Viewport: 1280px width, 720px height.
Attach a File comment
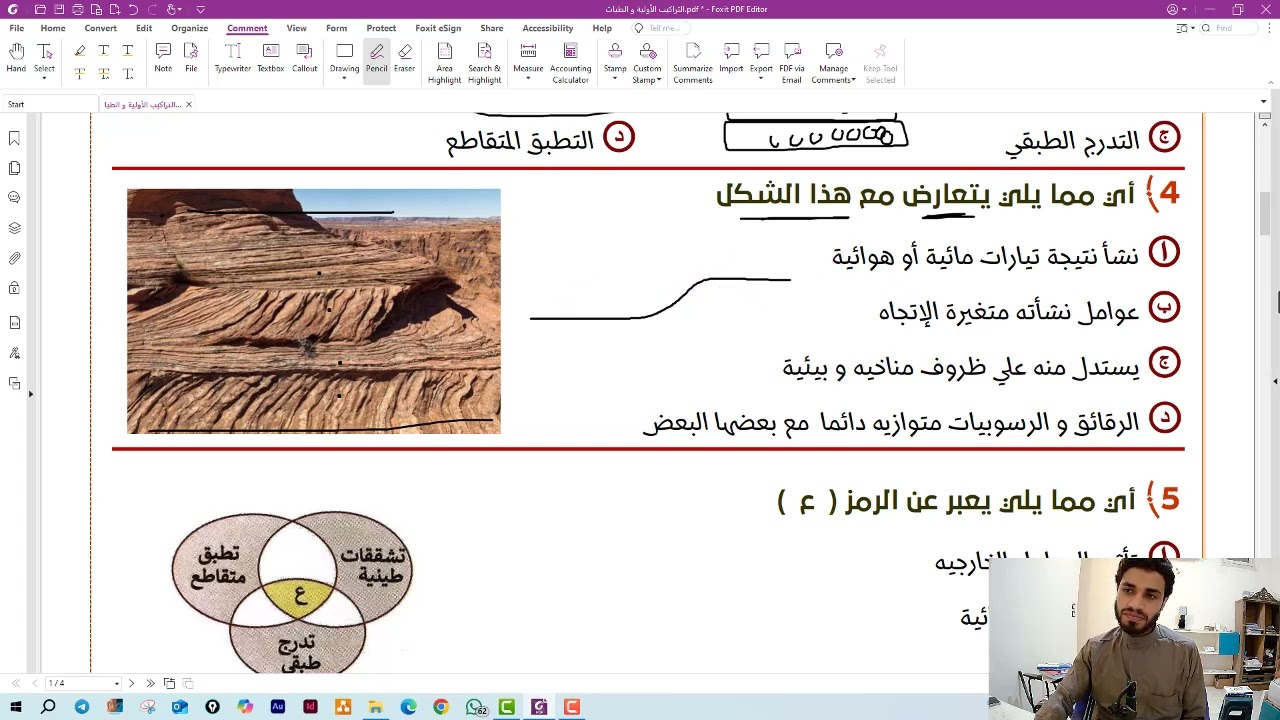click(x=191, y=58)
